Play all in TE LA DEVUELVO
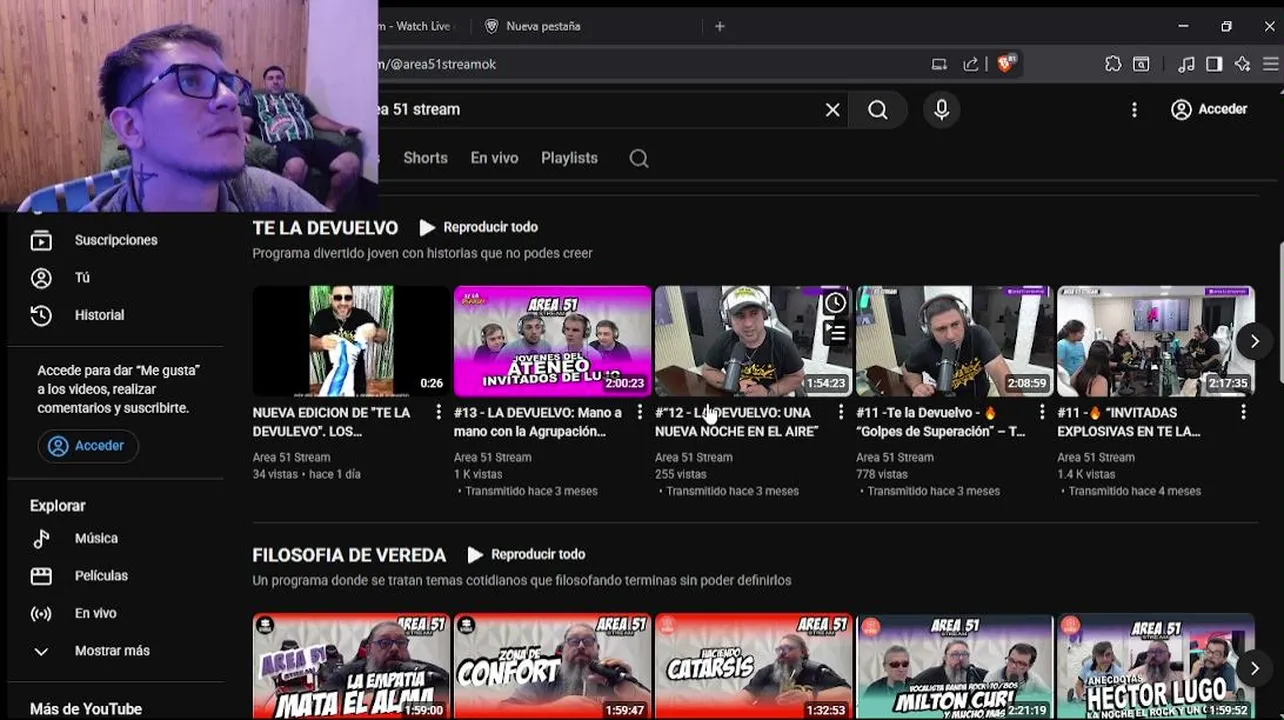The image size is (1284, 720). pos(479,227)
